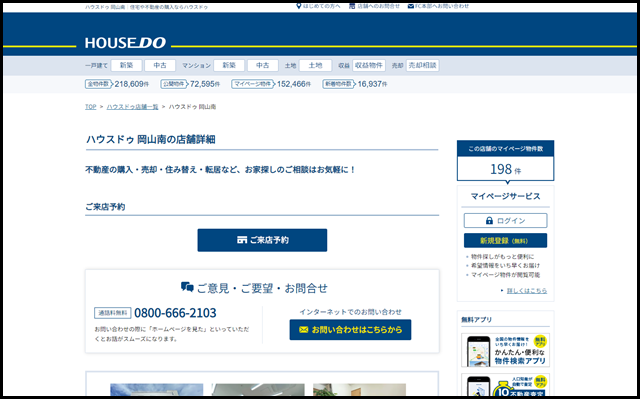Click the first store photo thumbnail

156,390
